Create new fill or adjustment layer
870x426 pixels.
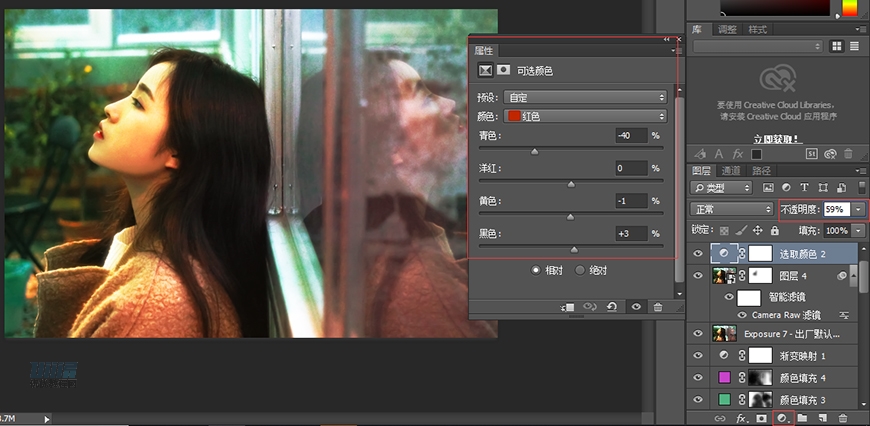[783, 418]
